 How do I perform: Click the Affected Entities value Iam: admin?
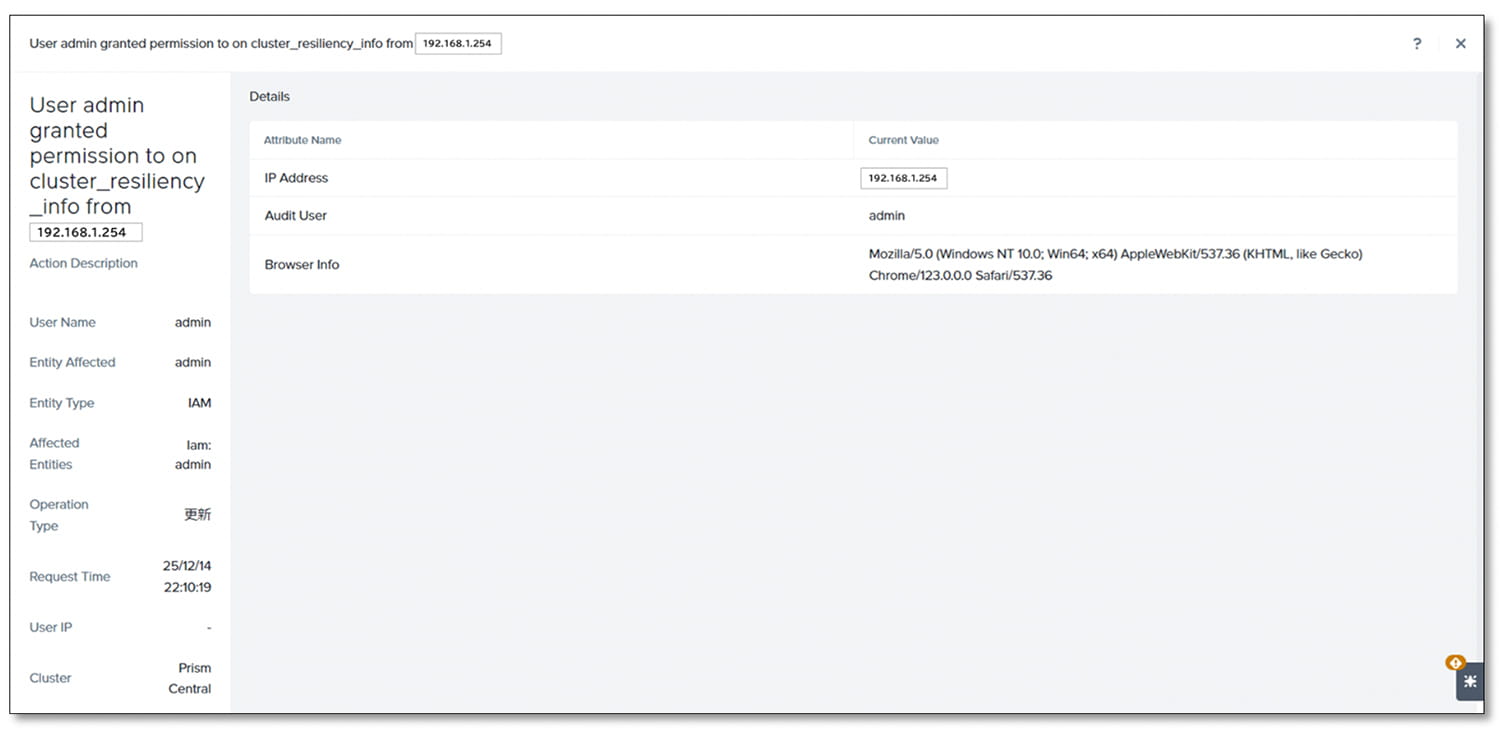195,454
